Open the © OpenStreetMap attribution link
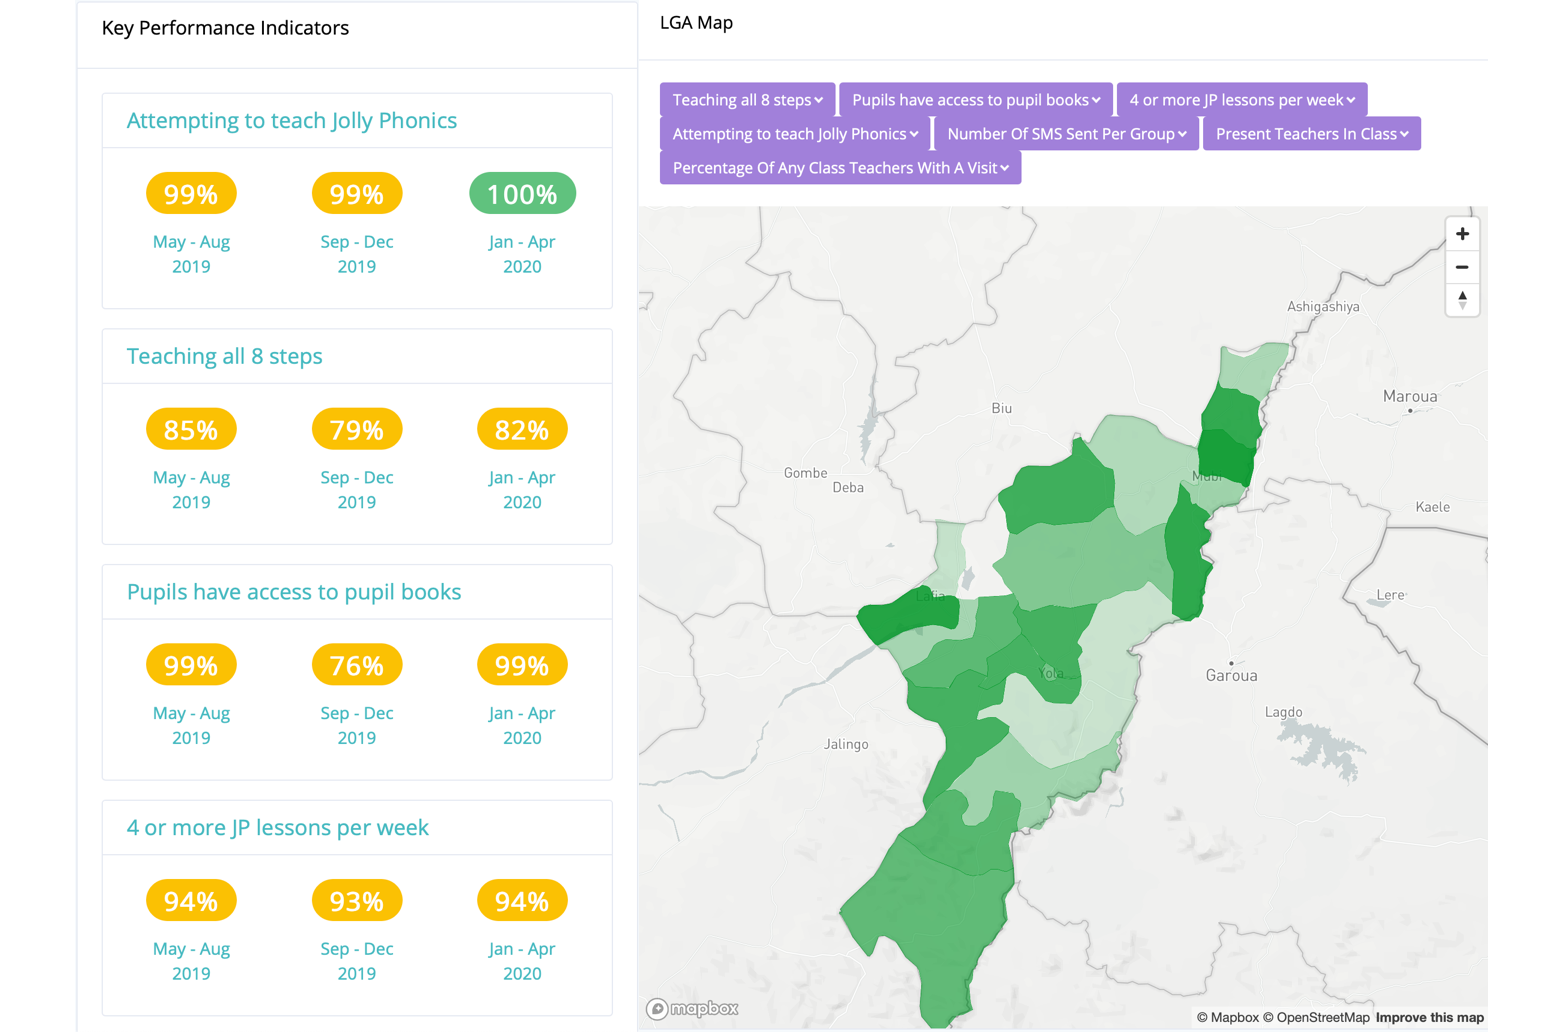This screenshot has width=1560, height=1032. [1316, 1017]
